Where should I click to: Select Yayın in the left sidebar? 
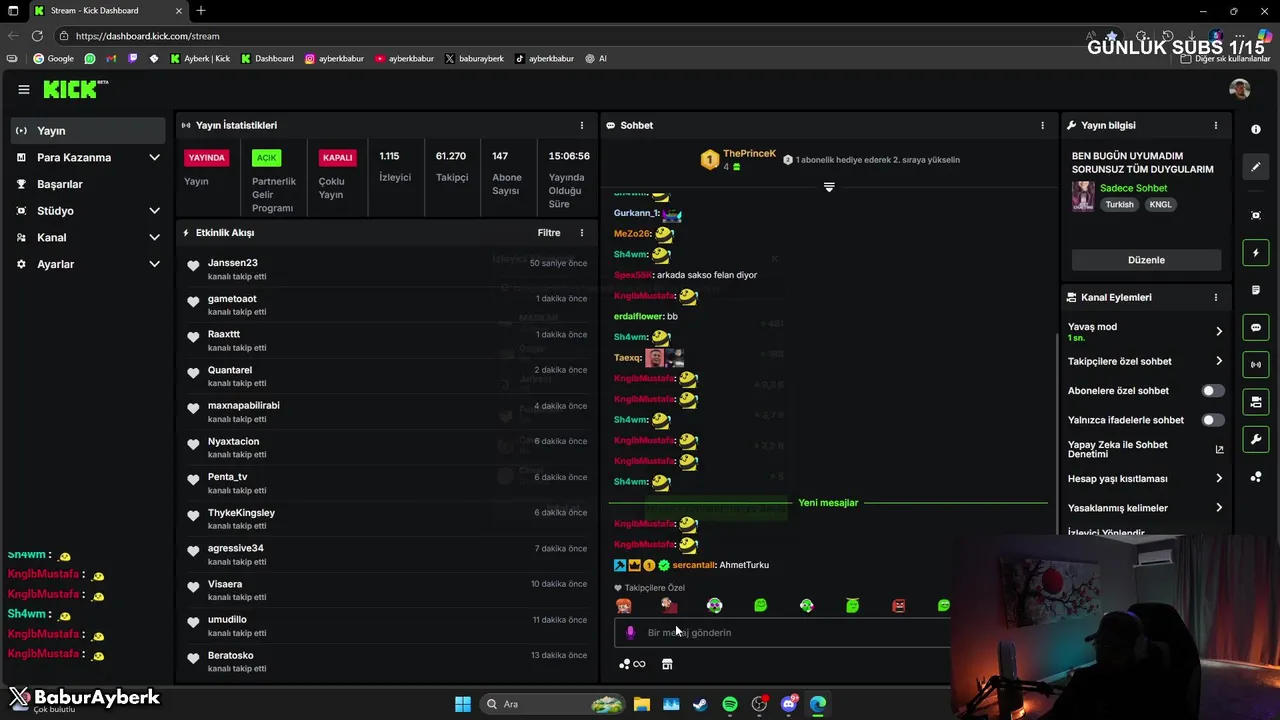click(88, 131)
